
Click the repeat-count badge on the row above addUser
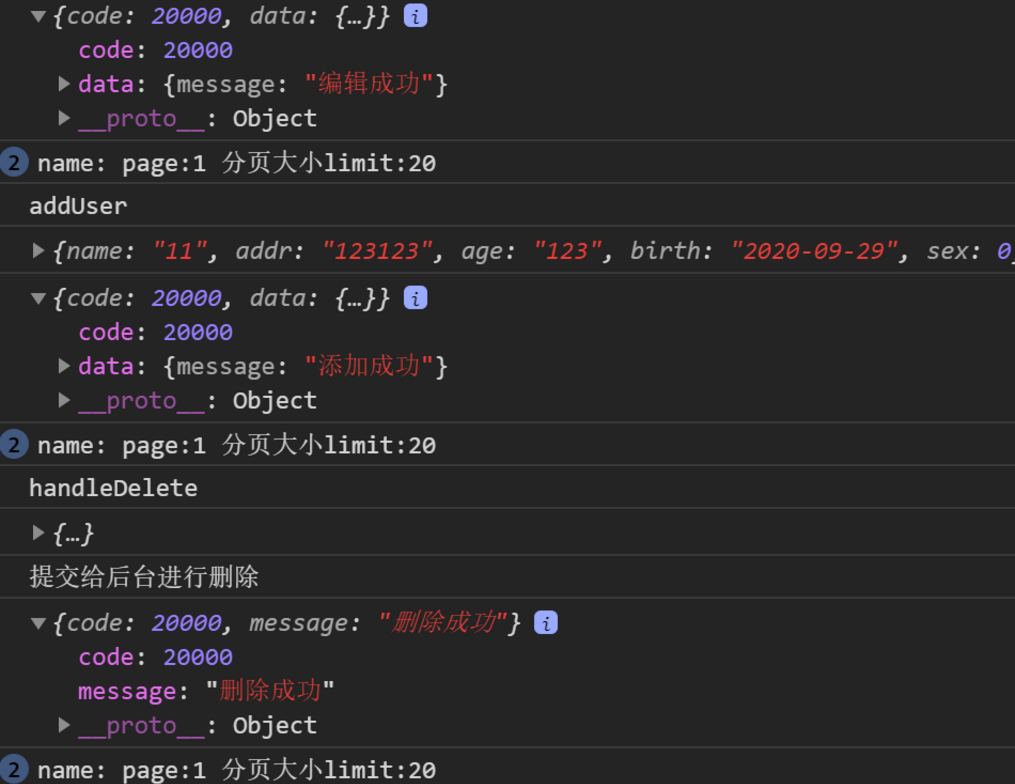14,162
